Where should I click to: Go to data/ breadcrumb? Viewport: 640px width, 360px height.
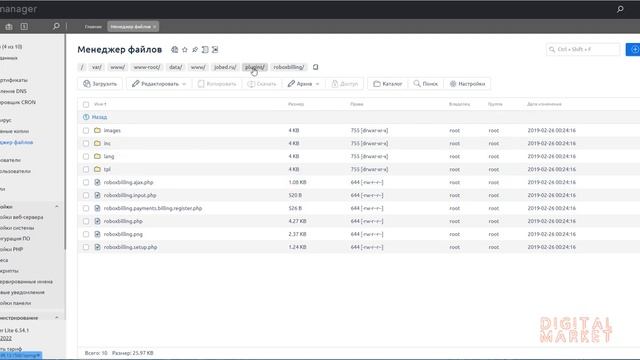coord(176,67)
